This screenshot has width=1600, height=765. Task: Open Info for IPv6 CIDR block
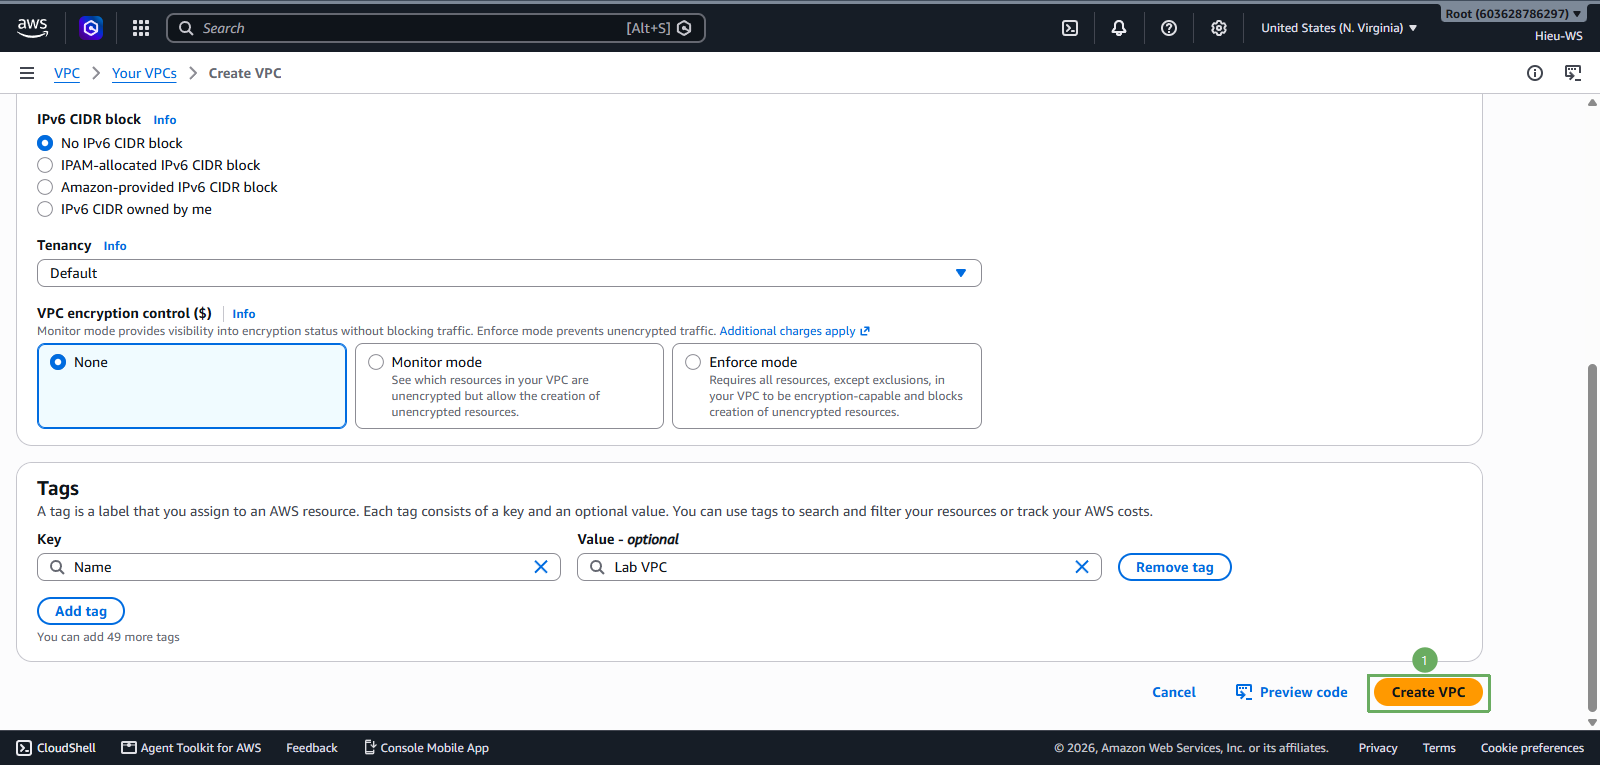[x=165, y=120]
